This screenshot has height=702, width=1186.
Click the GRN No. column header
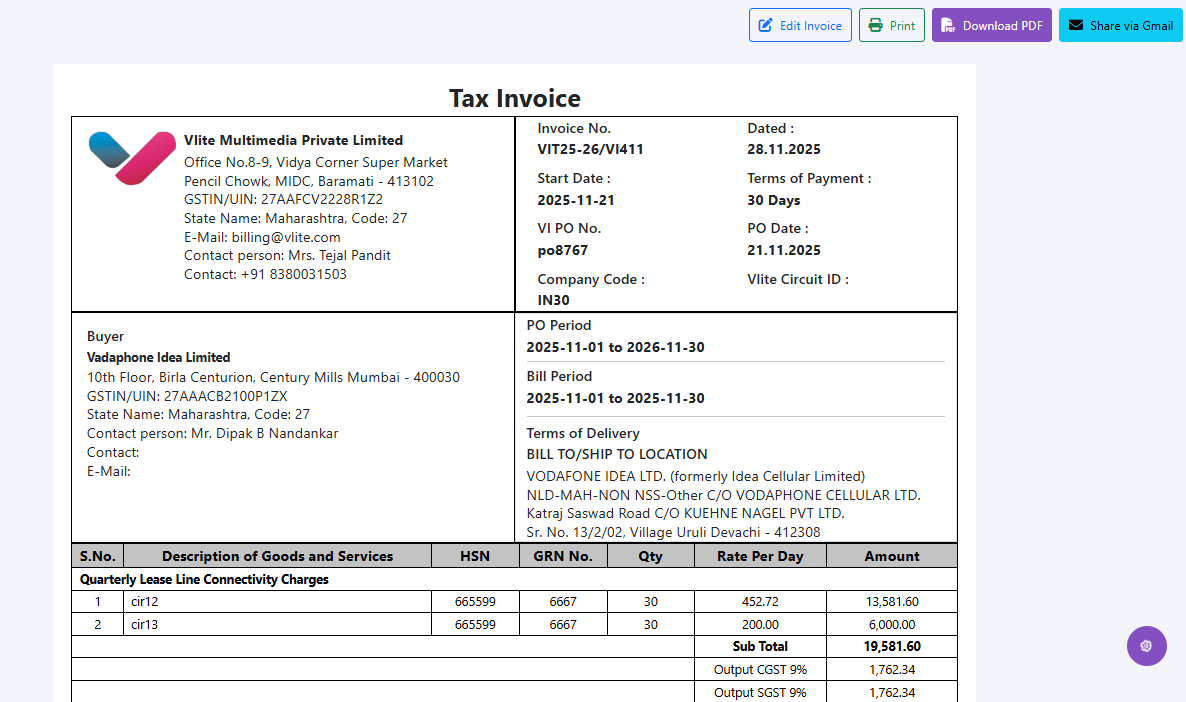[x=563, y=556]
